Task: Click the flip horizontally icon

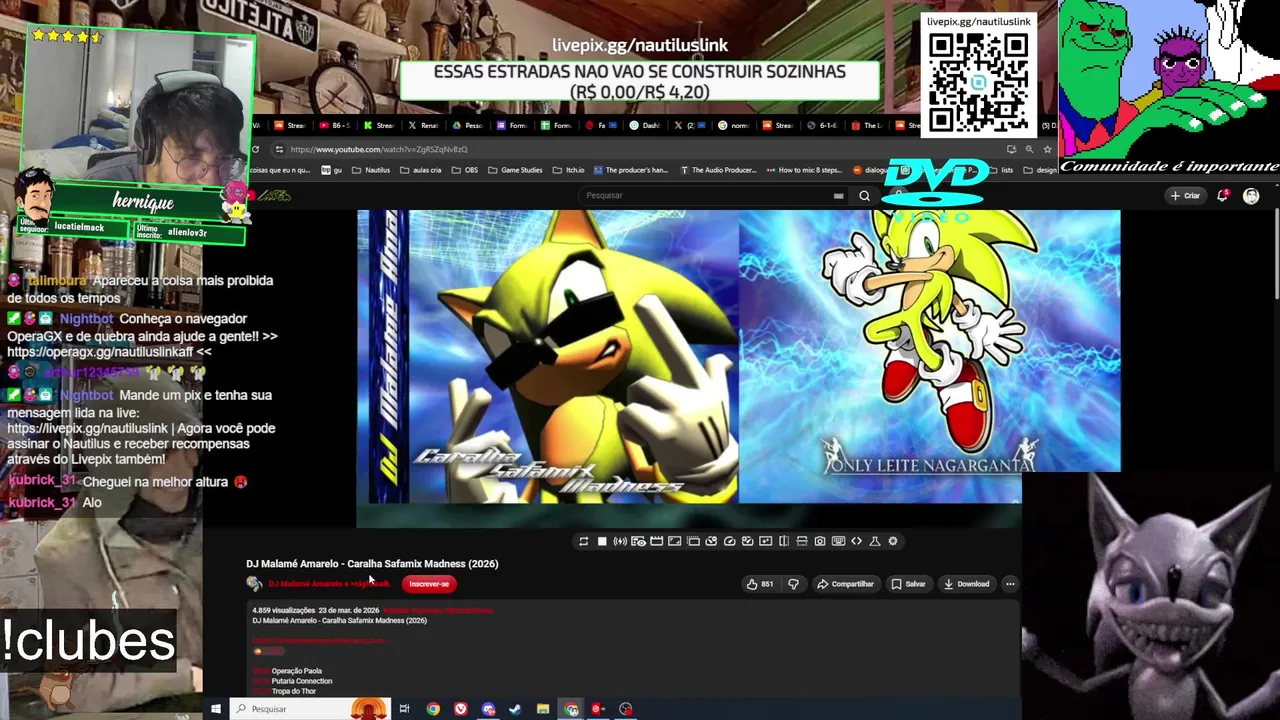Action: [784, 541]
